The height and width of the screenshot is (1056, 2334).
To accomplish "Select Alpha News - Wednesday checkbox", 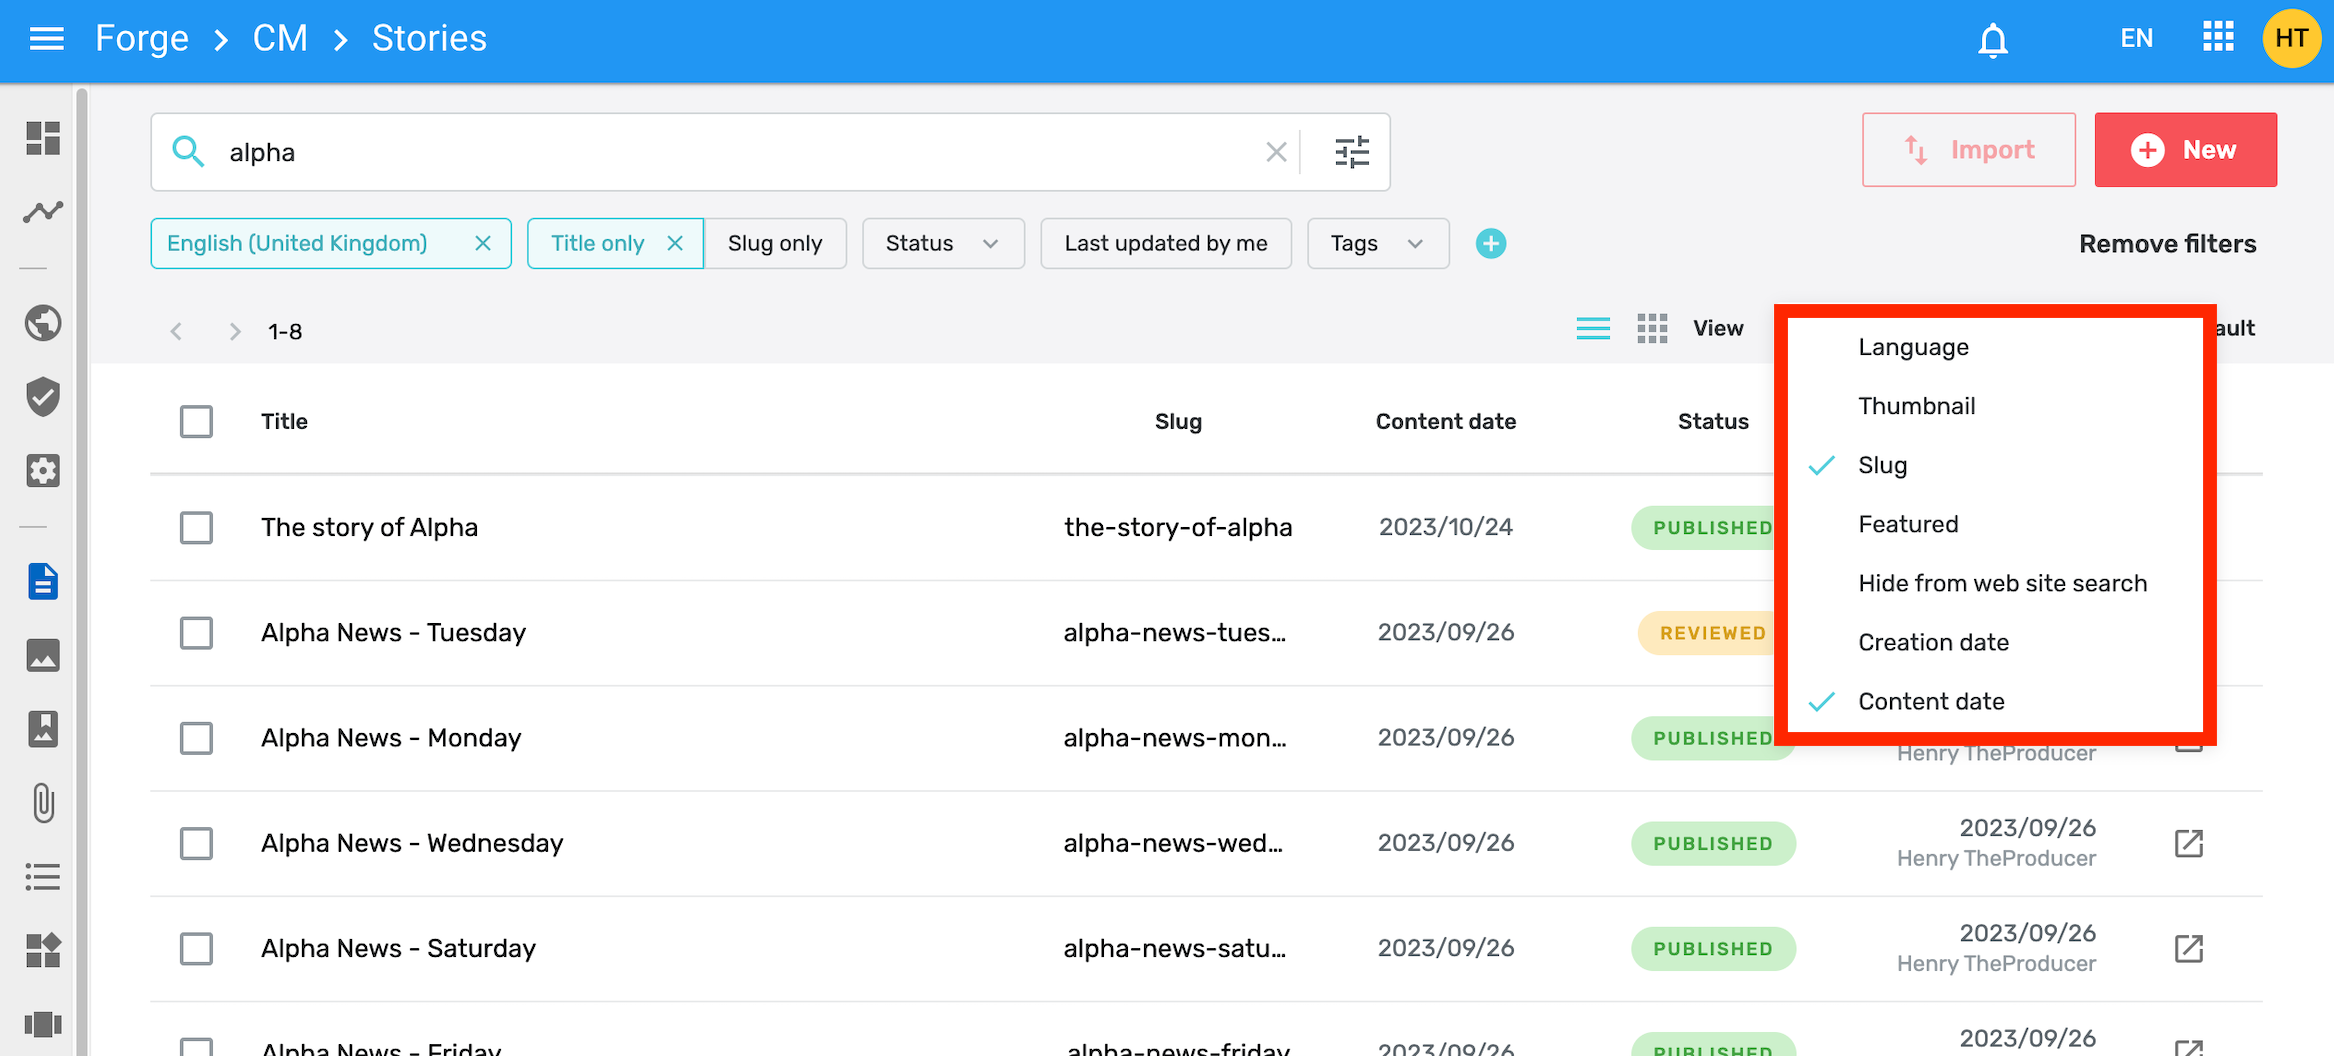I will pos(196,843).
